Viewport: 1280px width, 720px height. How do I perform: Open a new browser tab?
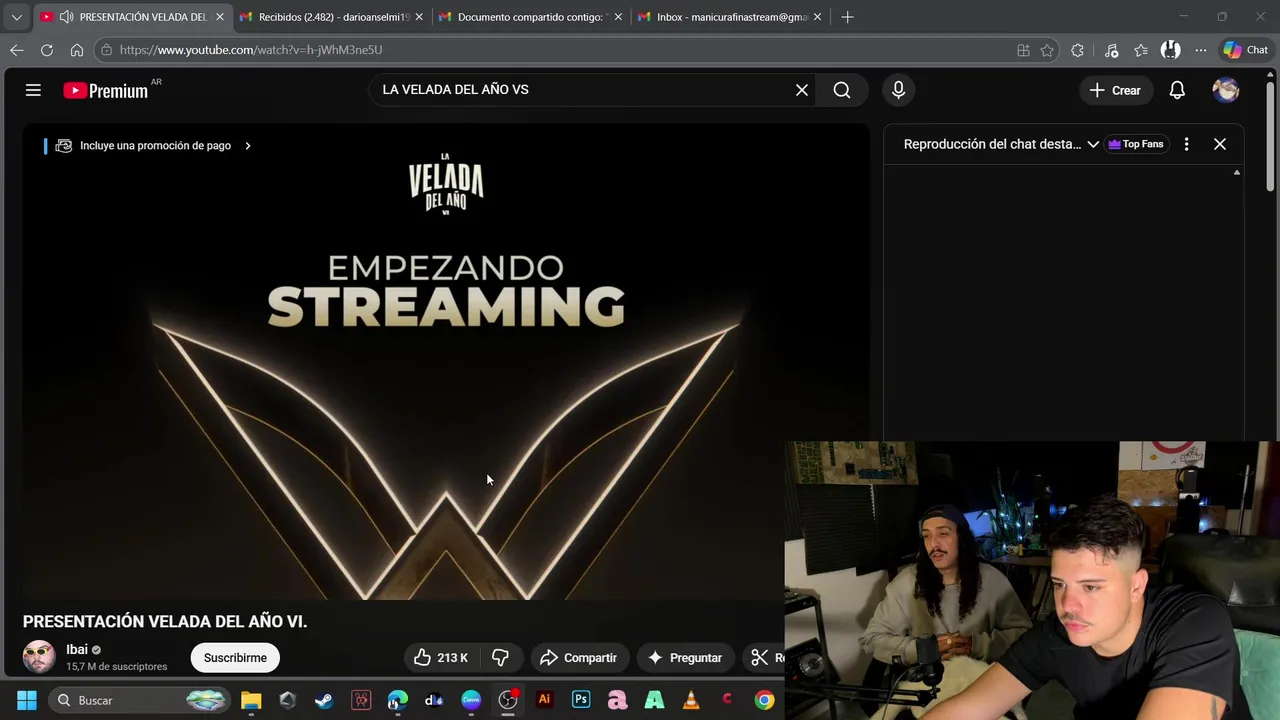click(x=848, y=17)
